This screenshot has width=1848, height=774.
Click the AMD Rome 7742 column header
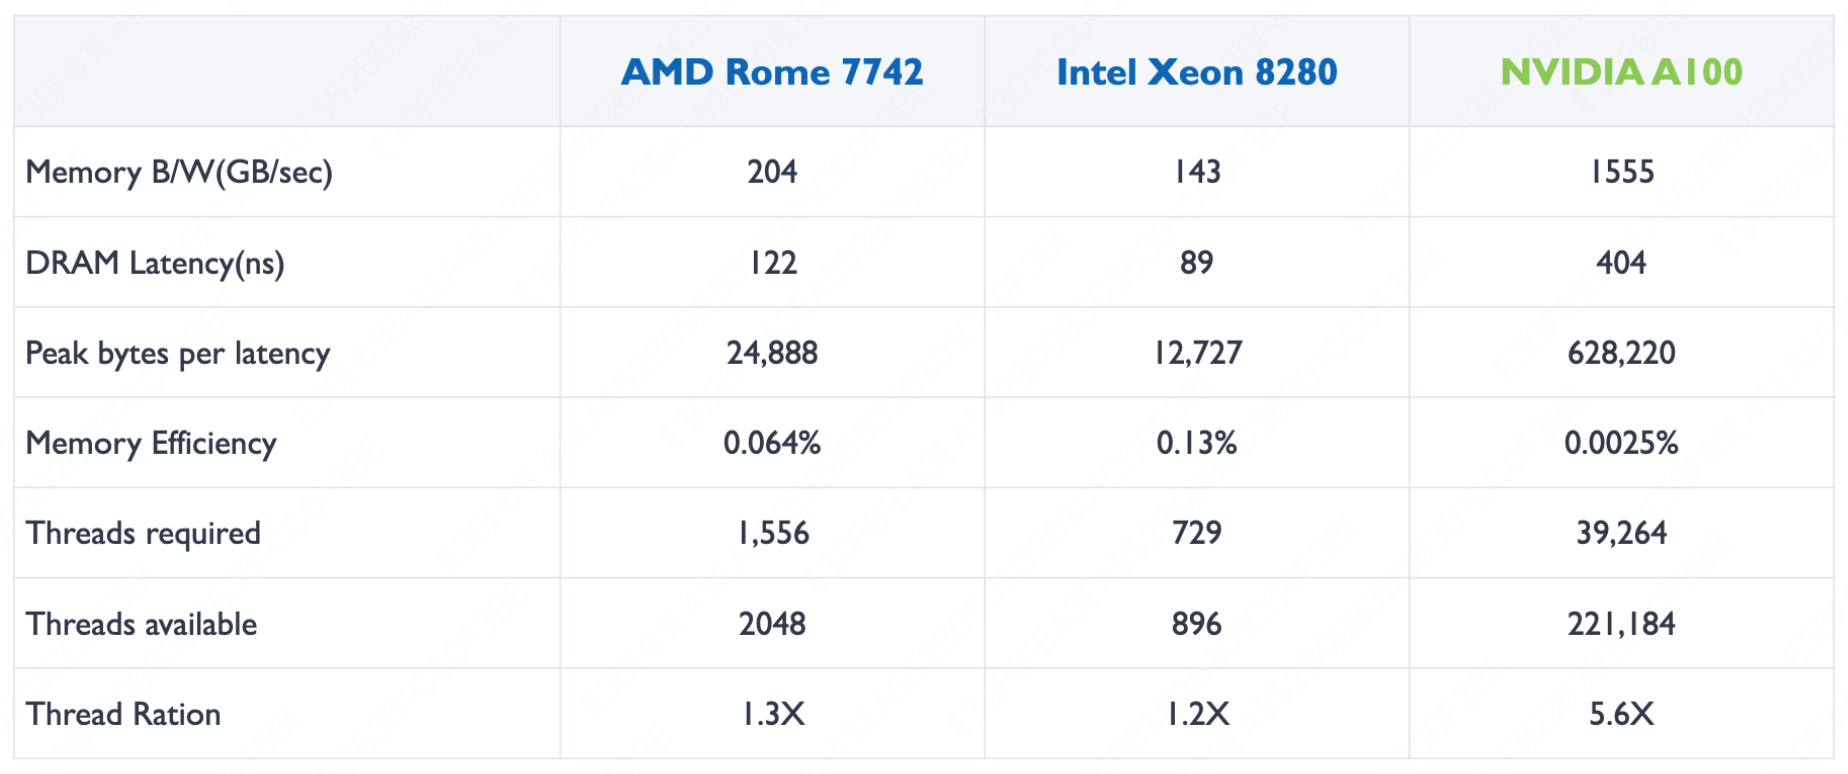pyautogui.click(x=771, y=72)
